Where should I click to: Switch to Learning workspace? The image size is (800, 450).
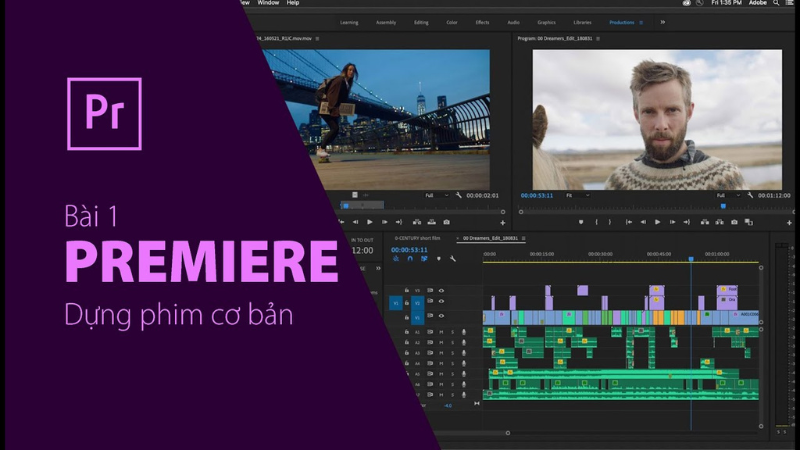[x=349, y=22]
